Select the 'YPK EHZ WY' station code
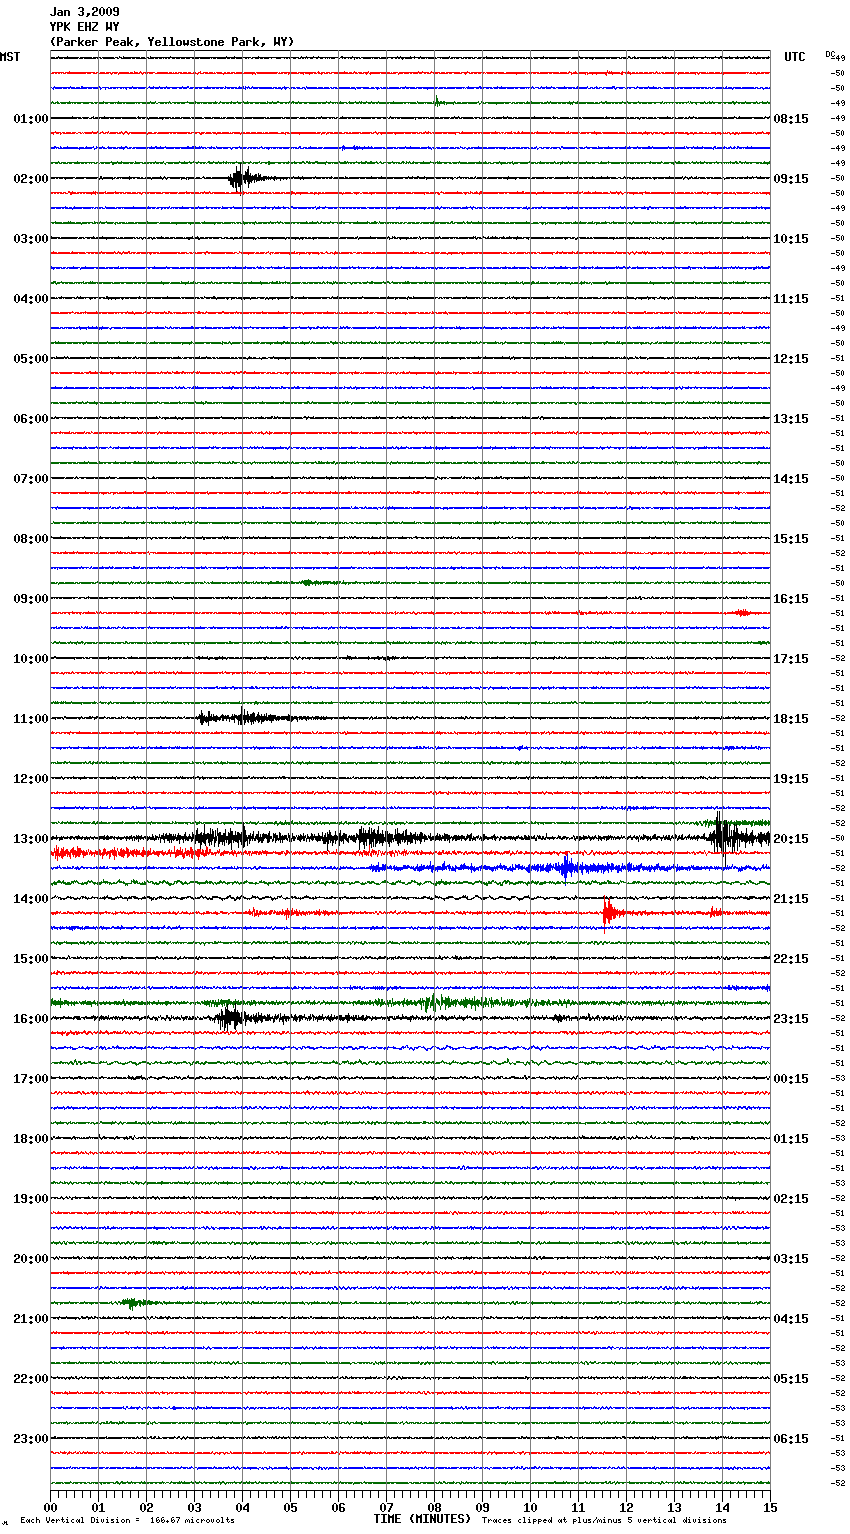 tap(84, 27)
